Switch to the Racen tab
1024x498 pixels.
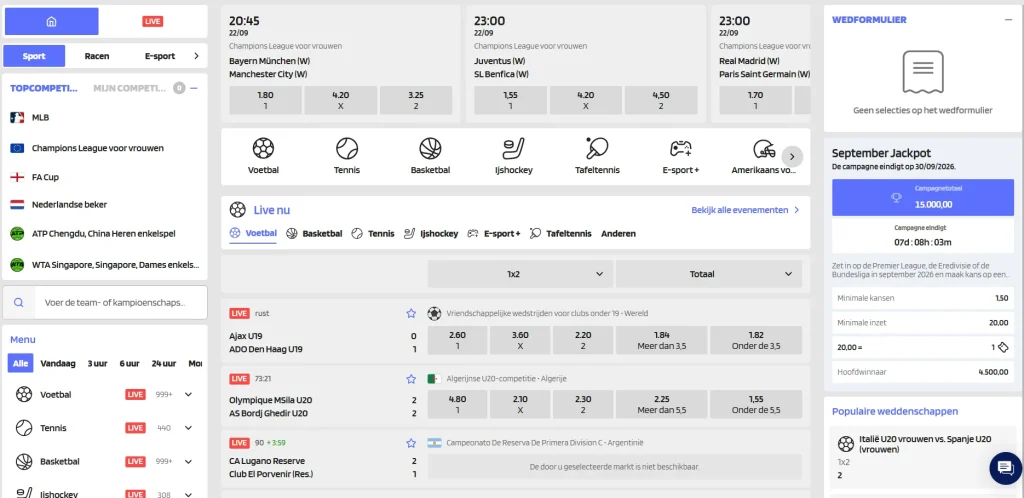[97, 56]
